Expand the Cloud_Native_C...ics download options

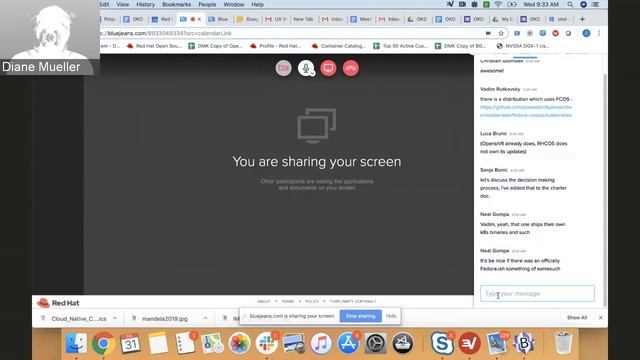[115, 318]
